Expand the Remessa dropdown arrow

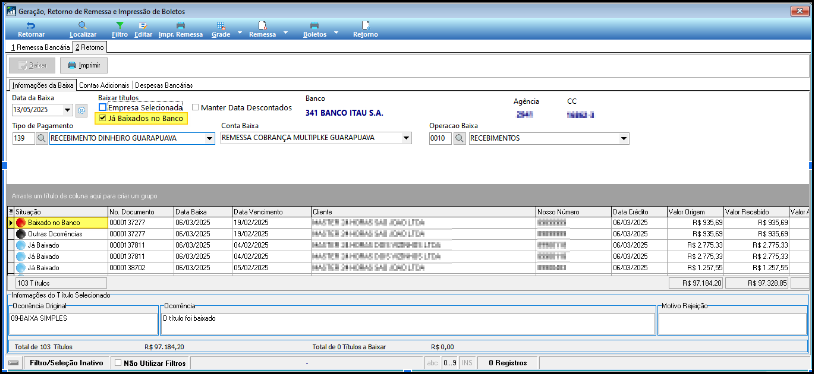coord(286,32)
